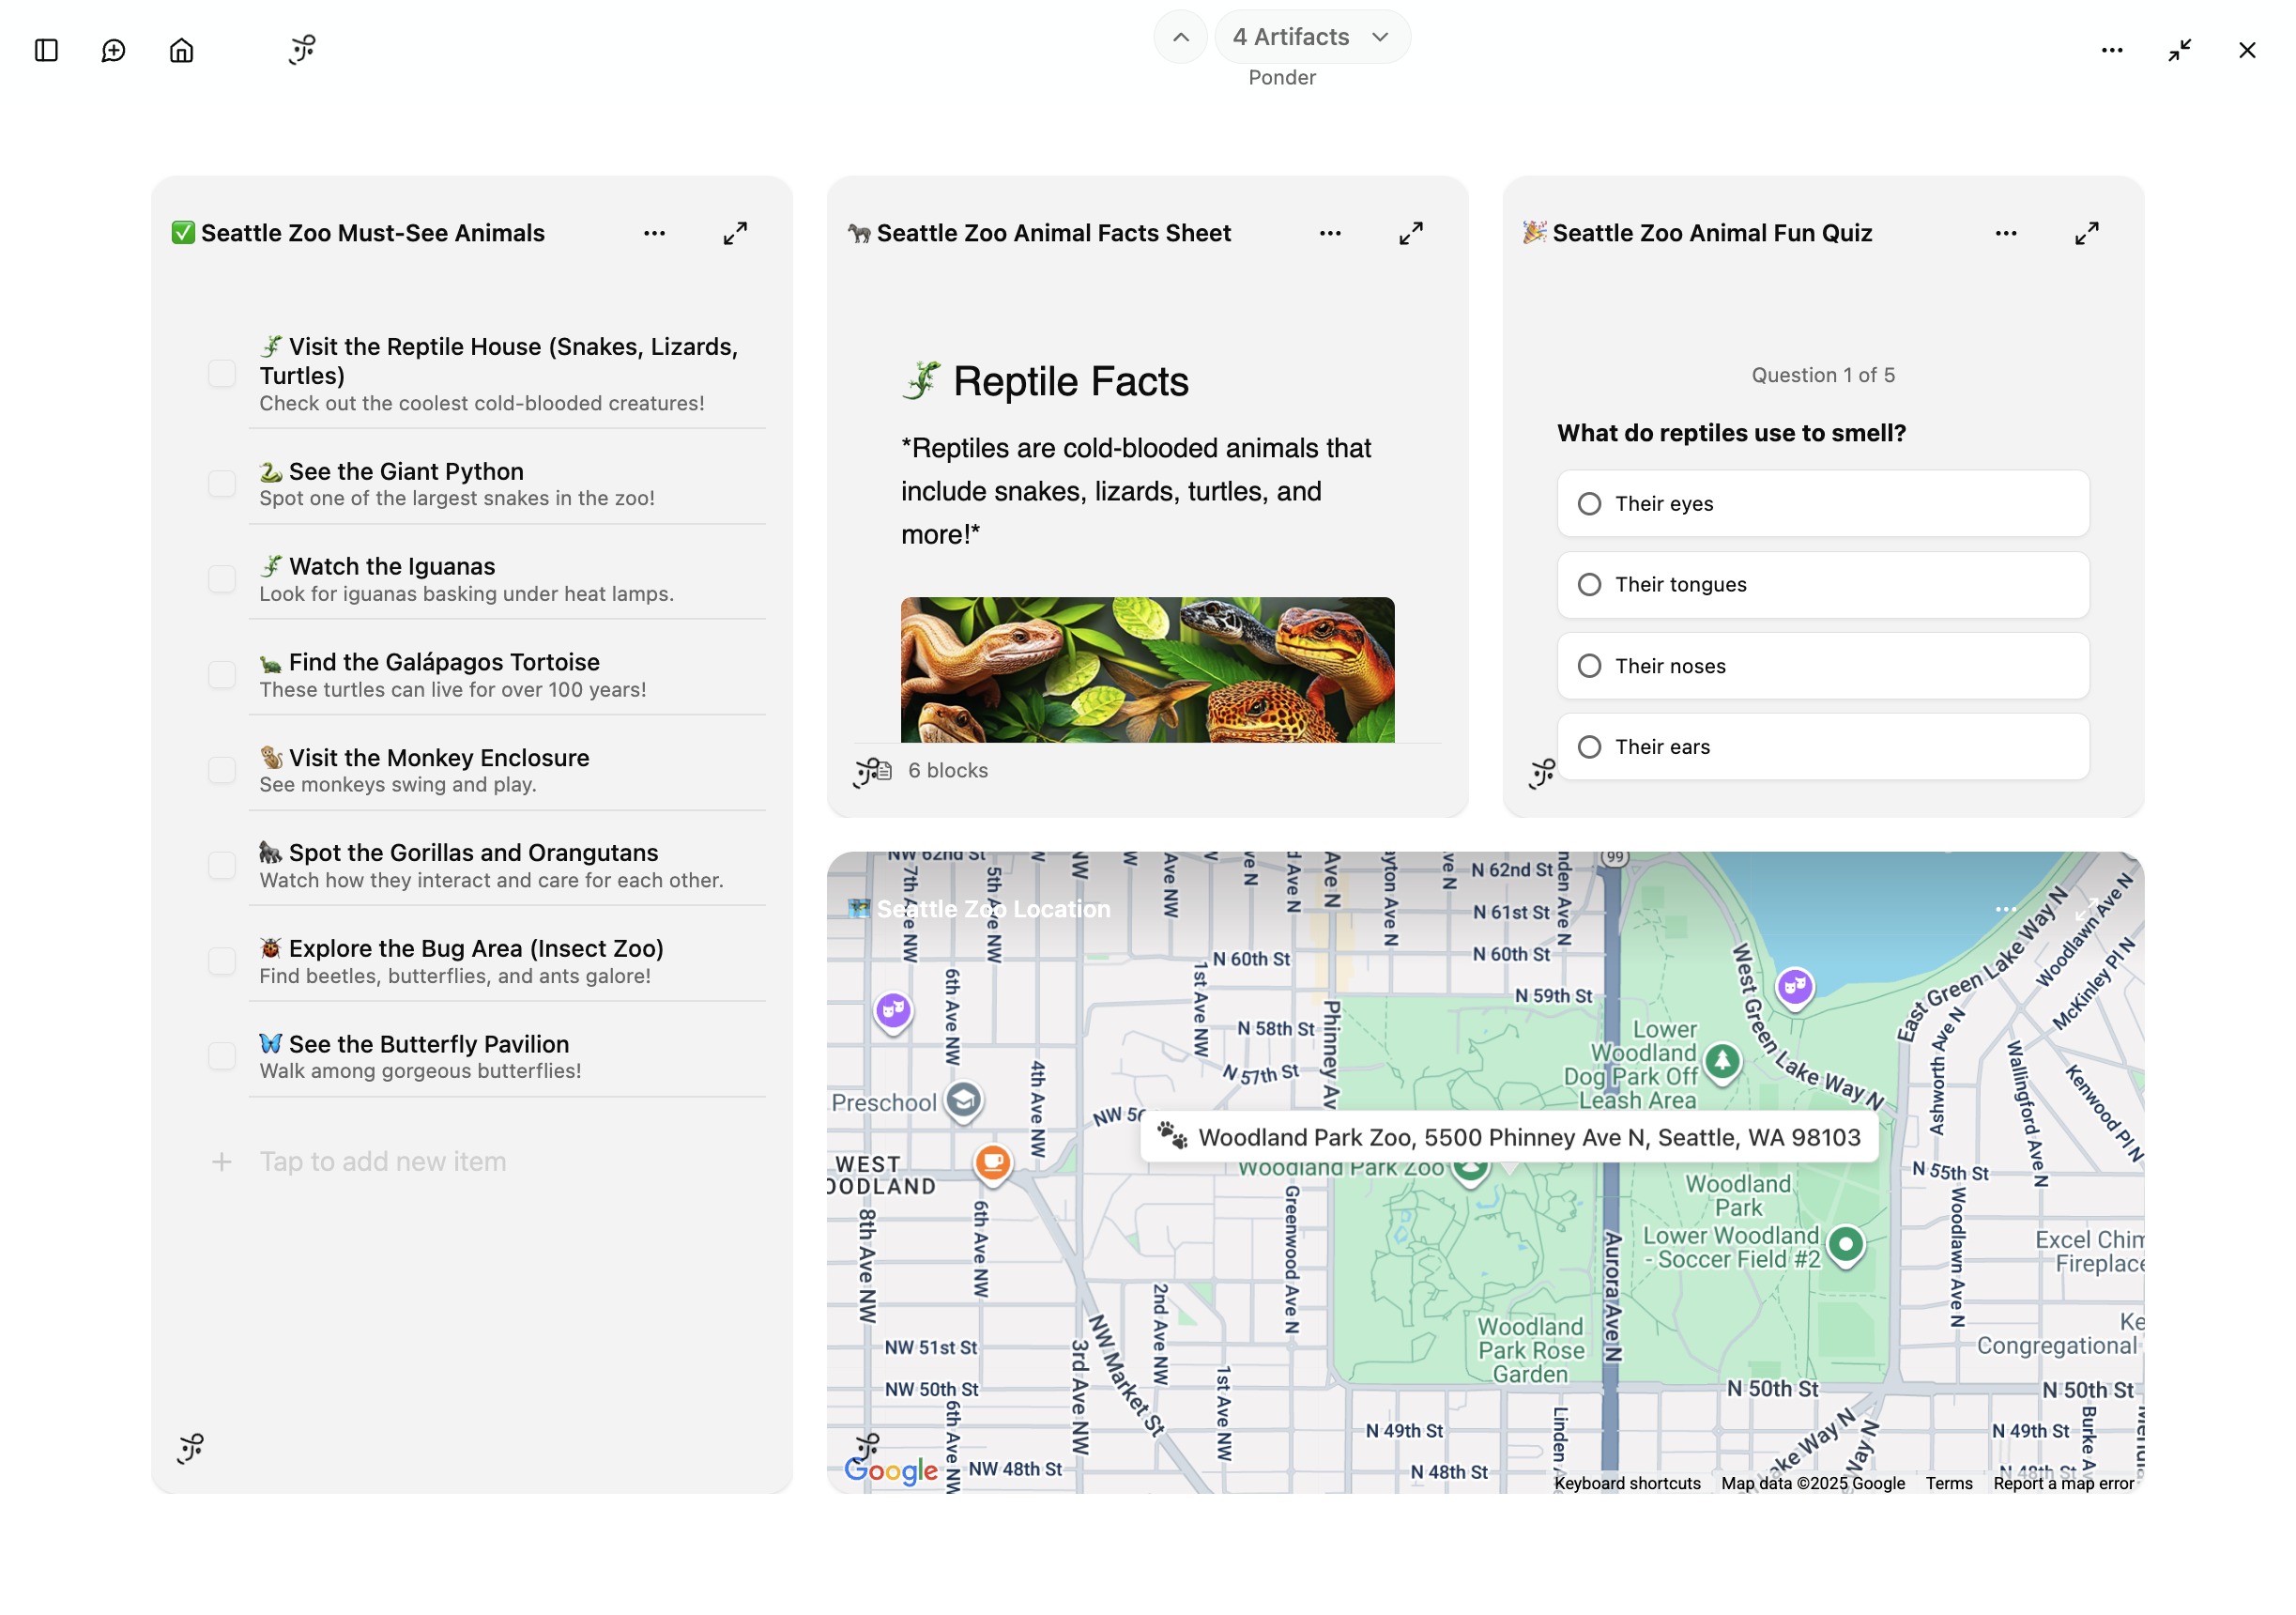This screenshot has height=1615, width=2296.
Task: Toggle the sidebar panel icon
Action: coord(46,50)
